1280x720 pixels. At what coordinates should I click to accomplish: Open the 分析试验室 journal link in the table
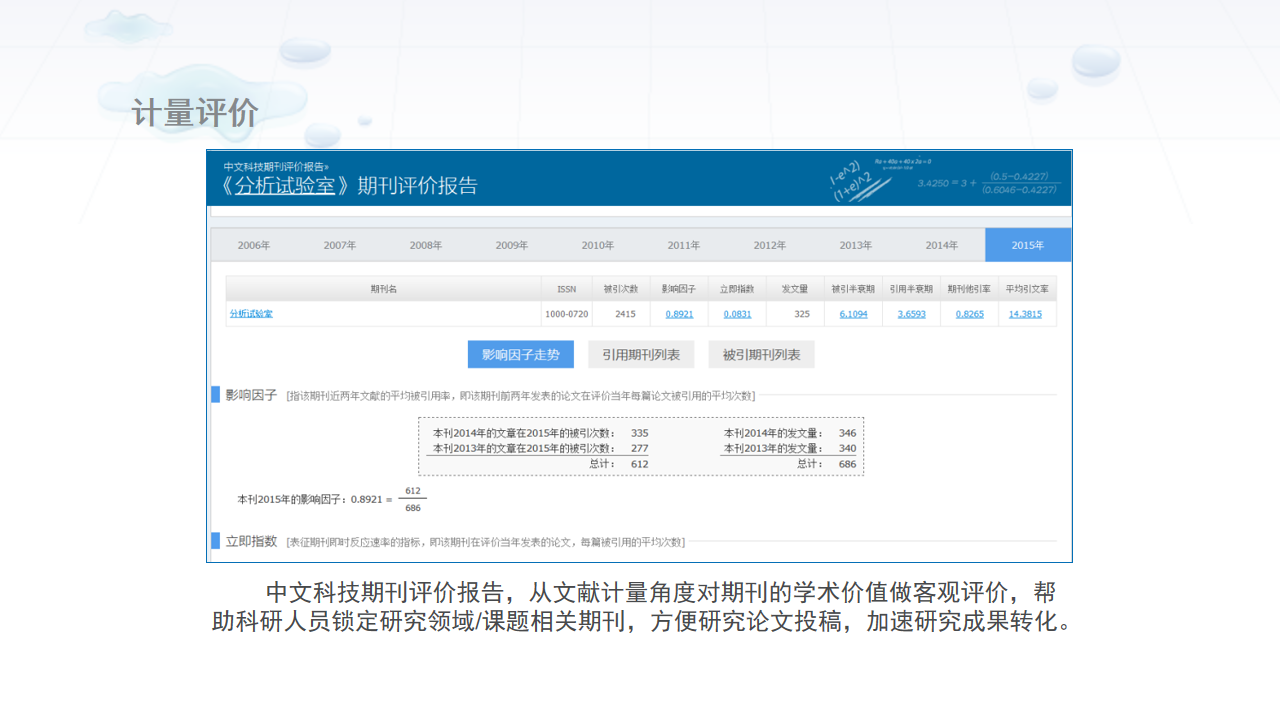pos(251,314)
